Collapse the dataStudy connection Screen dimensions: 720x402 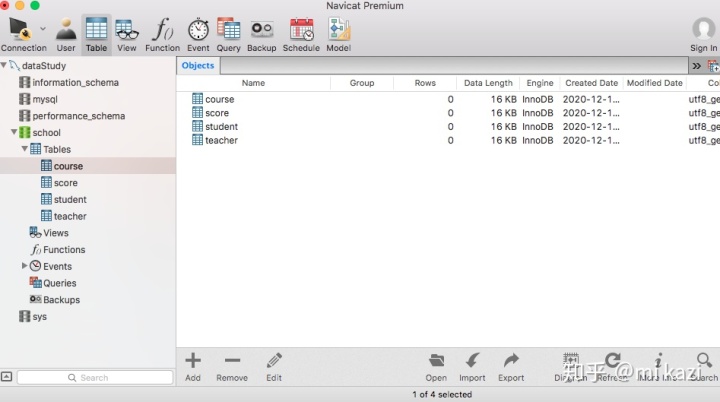[x=4, y=65]
